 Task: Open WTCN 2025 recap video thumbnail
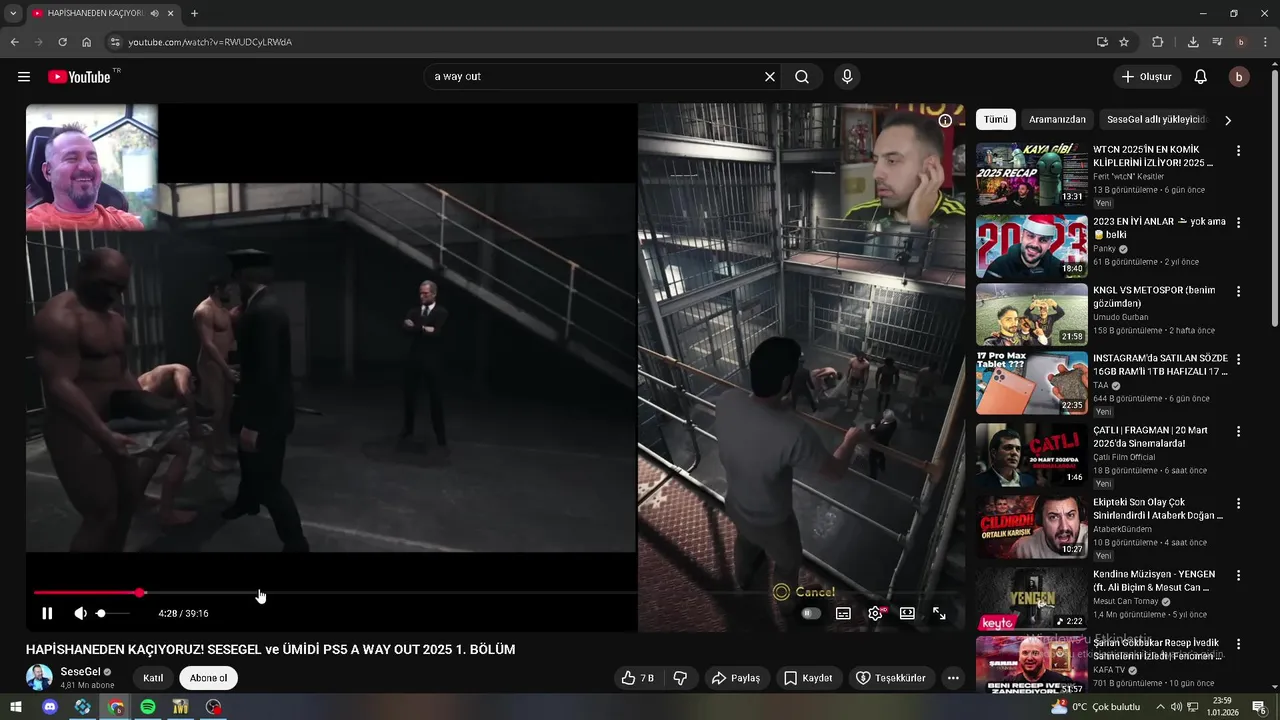point(1031,174)
